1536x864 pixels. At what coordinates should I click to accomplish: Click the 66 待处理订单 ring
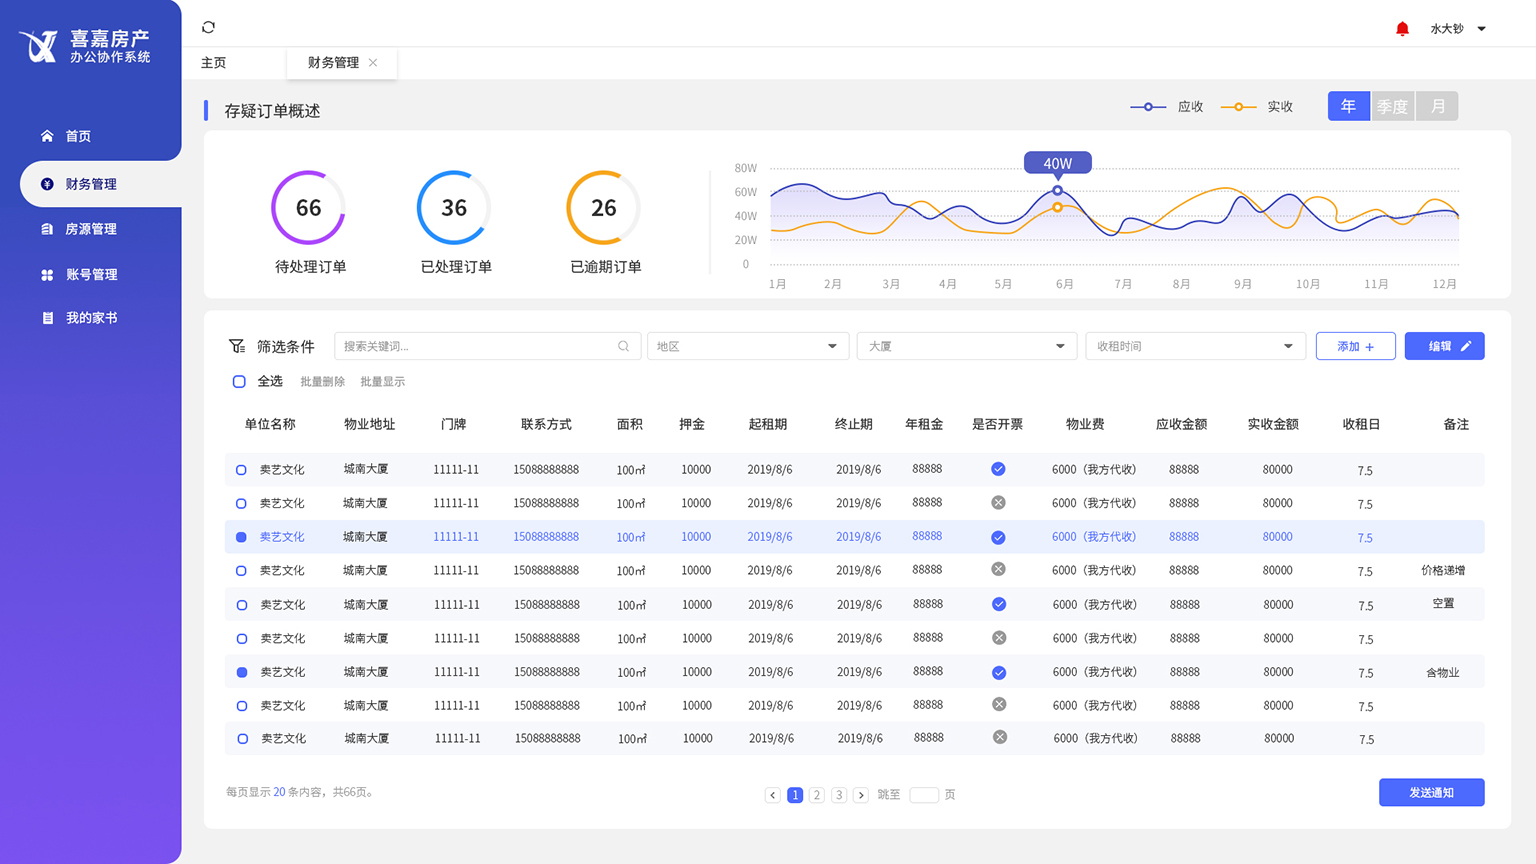coord(308,207)
